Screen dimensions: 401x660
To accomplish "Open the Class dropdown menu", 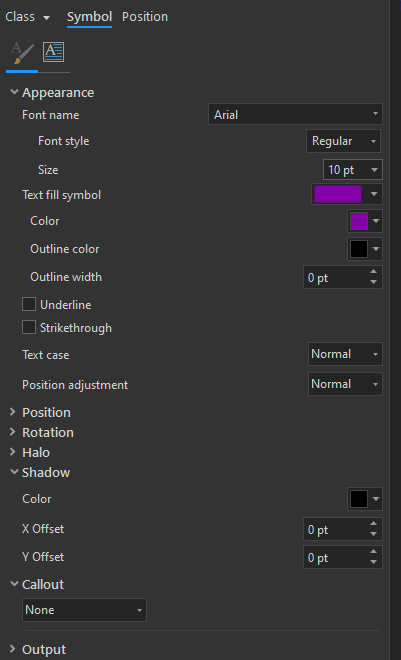I will point(28,17).
